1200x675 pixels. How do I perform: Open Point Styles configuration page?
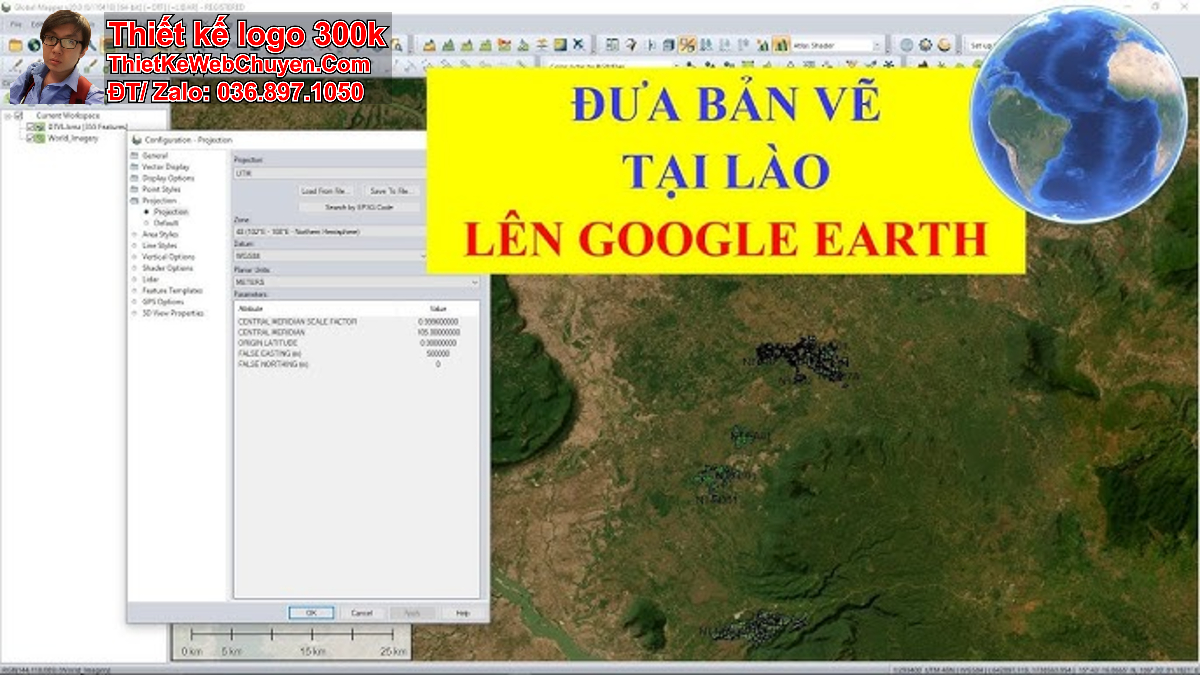pyautogui.click(x=161, y=189)
